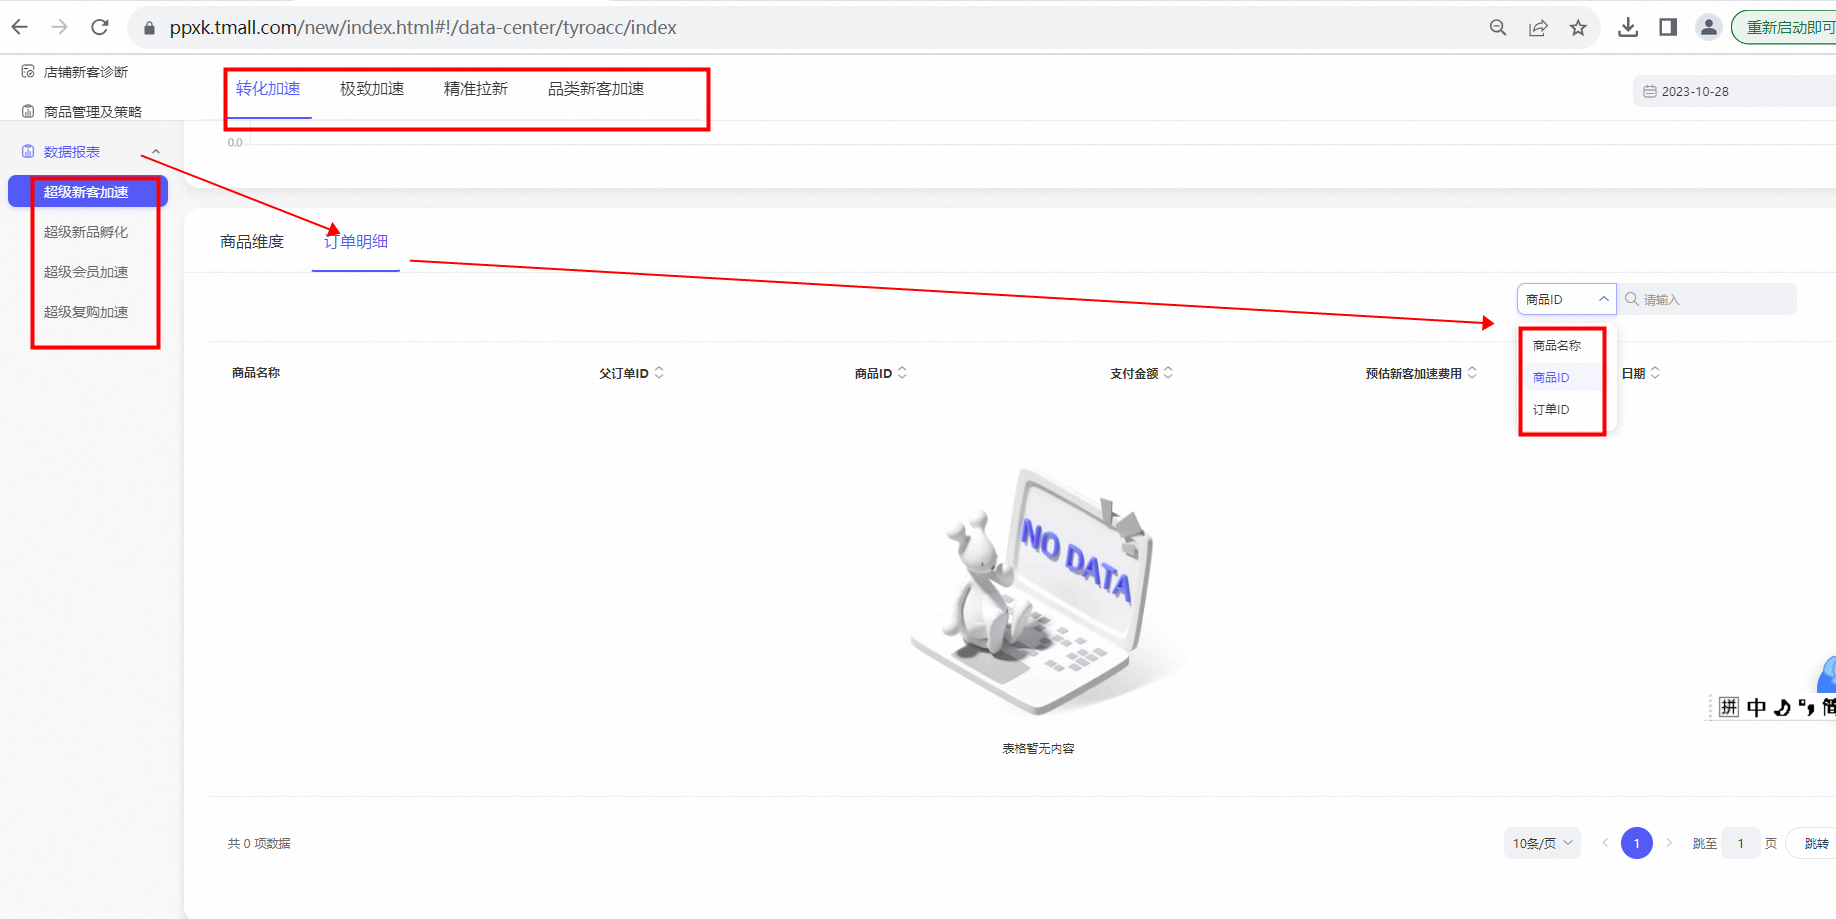Bookmark this page with the star icon
The width and height of the screenshot is (1836, 919).
click(x=1578, y=28)
